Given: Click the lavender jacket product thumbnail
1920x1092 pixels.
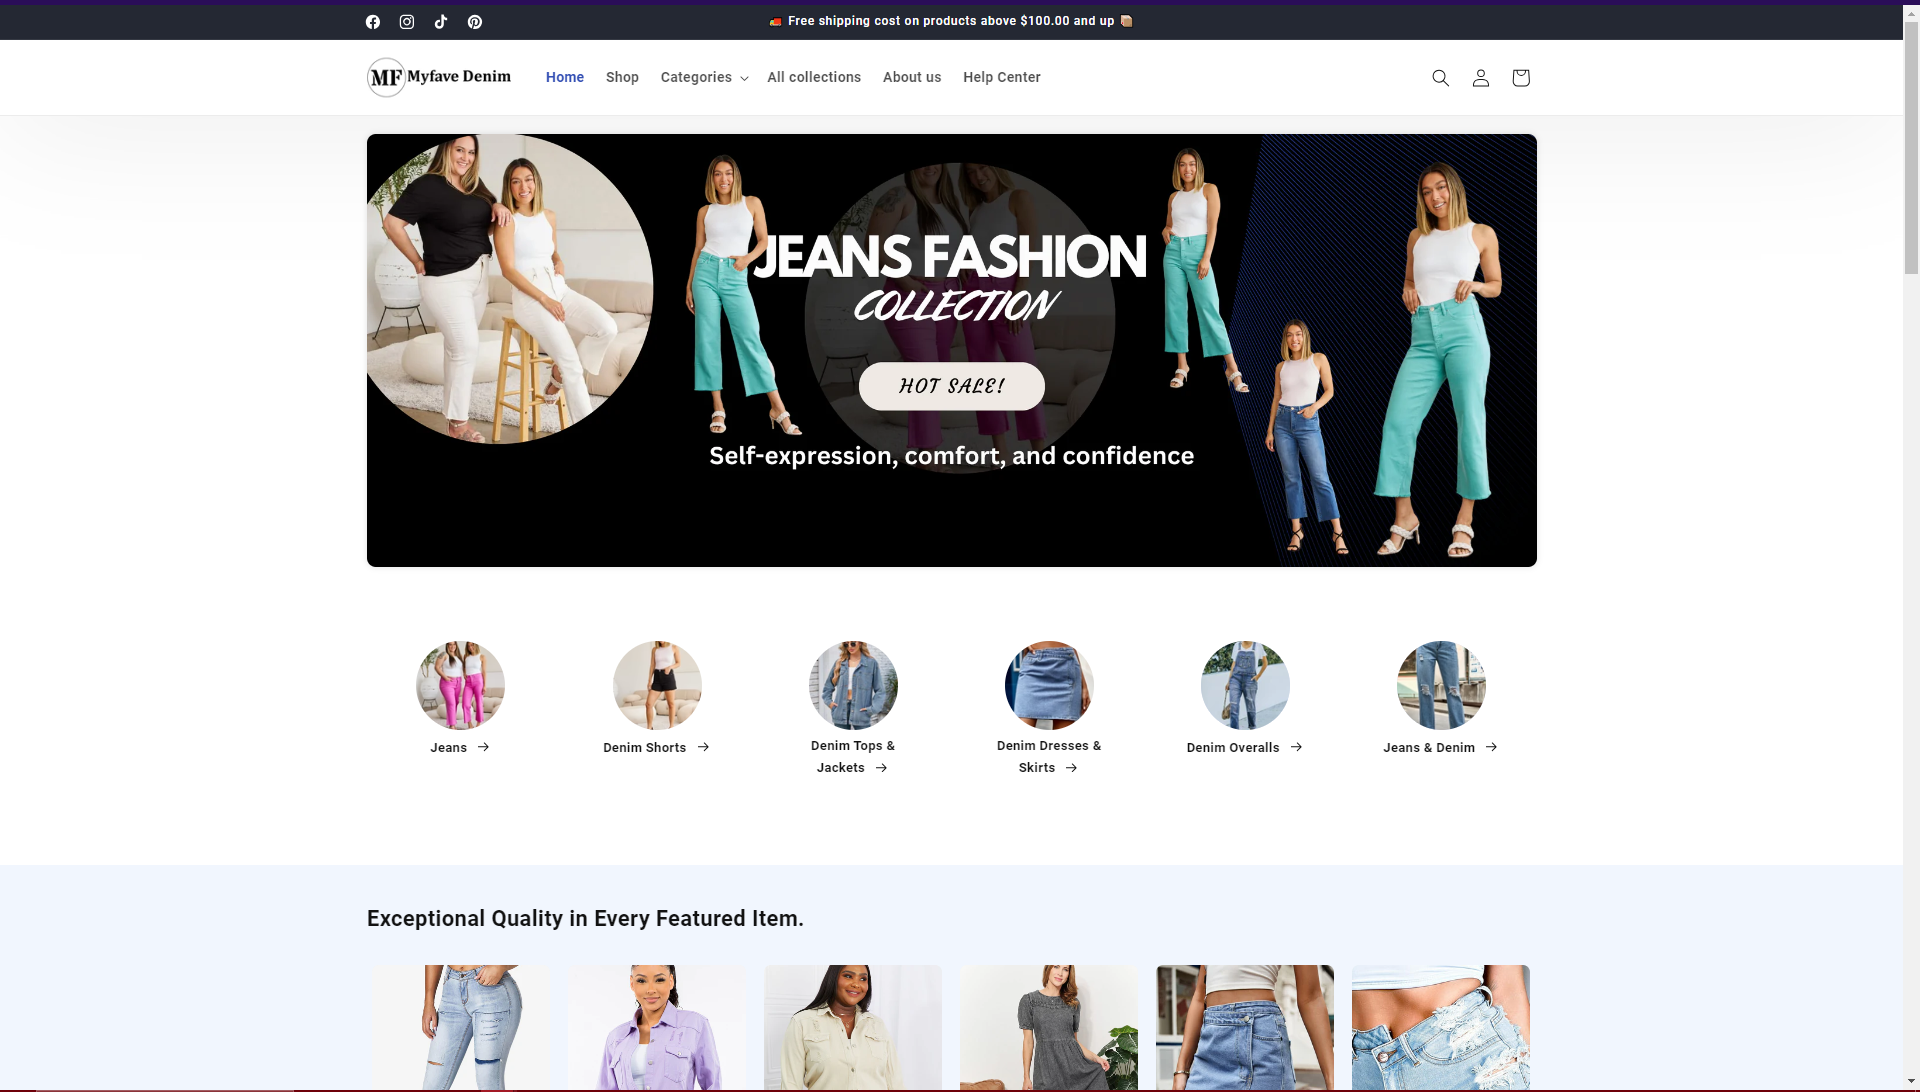Looking at the screenshot, I should pyautogui.click(x=656, y=1027).
